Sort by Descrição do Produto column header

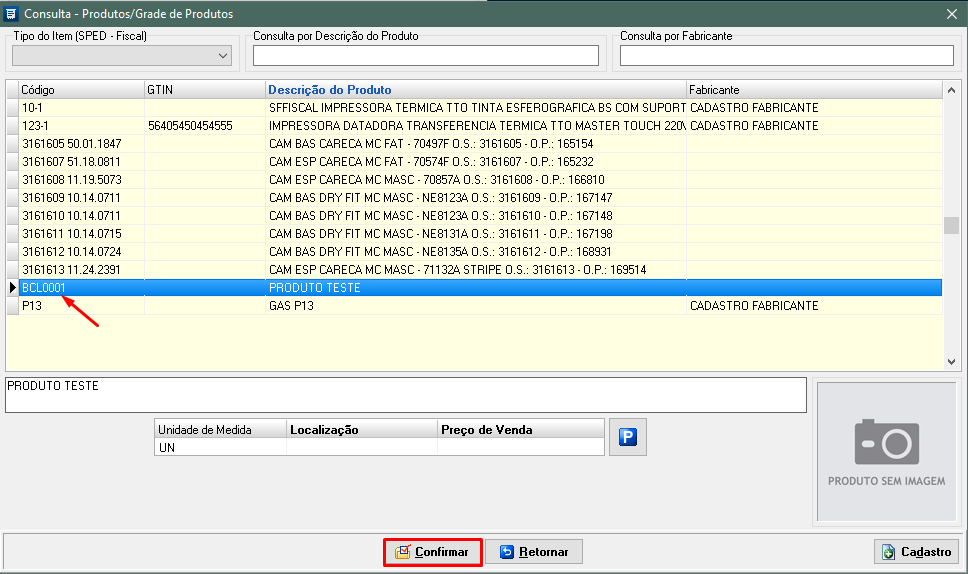[x=475, y=90]
